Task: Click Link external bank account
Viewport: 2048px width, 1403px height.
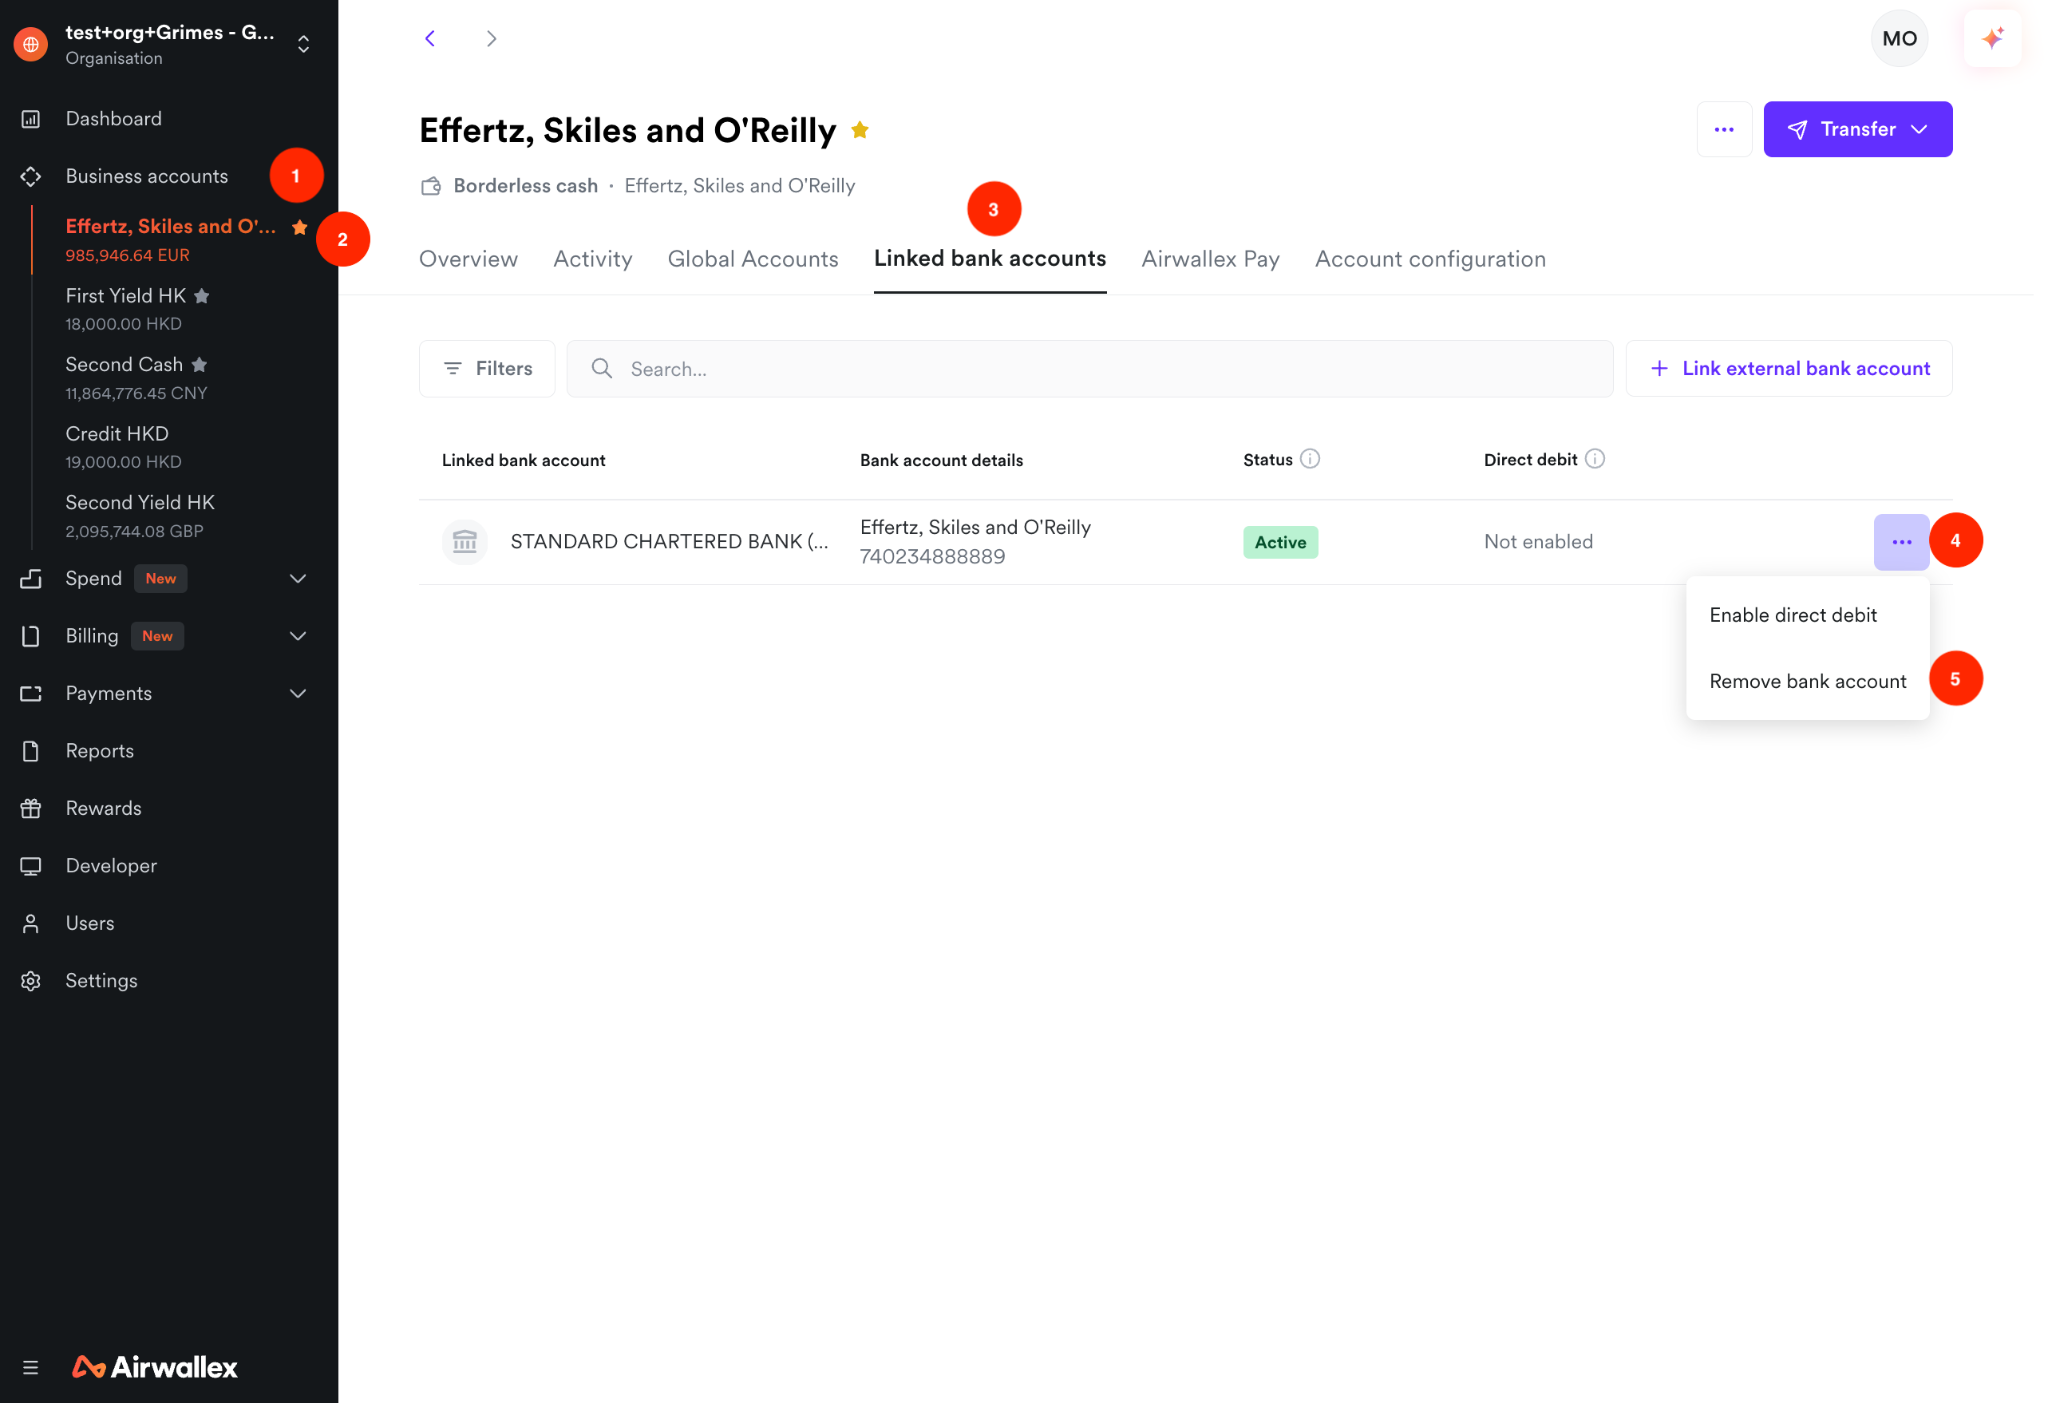Action: [1788, 369]
